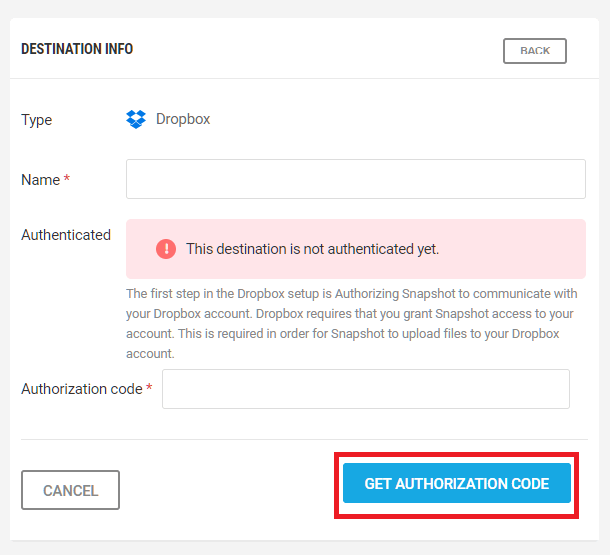The width and height of the screenshot is (610, 555).
Task: Click the red asterisk beside Name
Action: pos(67,180)
